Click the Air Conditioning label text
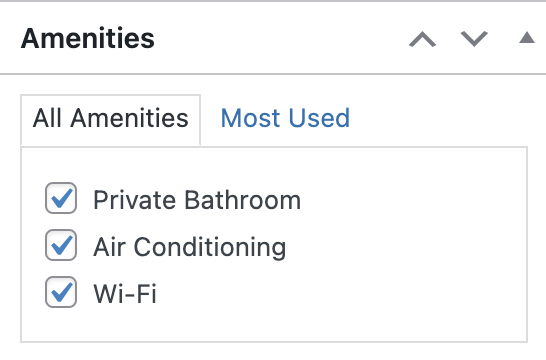This screenshot has height=360, width=546. [190, 247]
